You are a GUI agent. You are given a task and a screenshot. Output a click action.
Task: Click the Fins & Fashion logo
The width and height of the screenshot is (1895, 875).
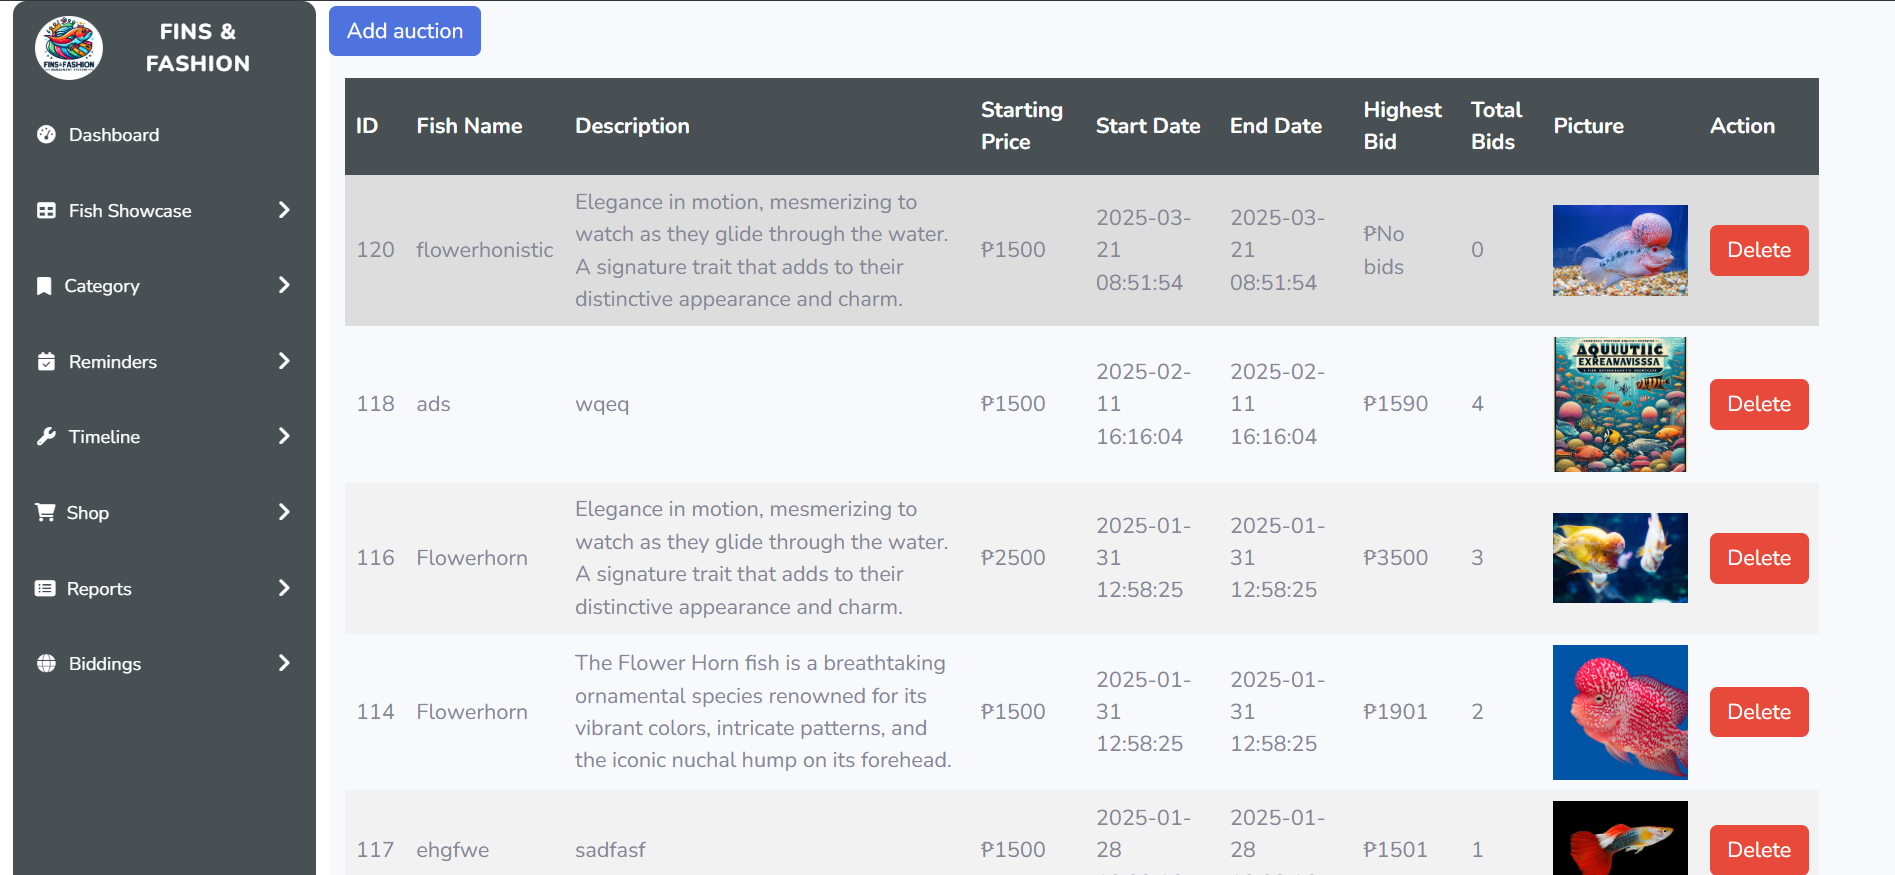tap(69, 48)
